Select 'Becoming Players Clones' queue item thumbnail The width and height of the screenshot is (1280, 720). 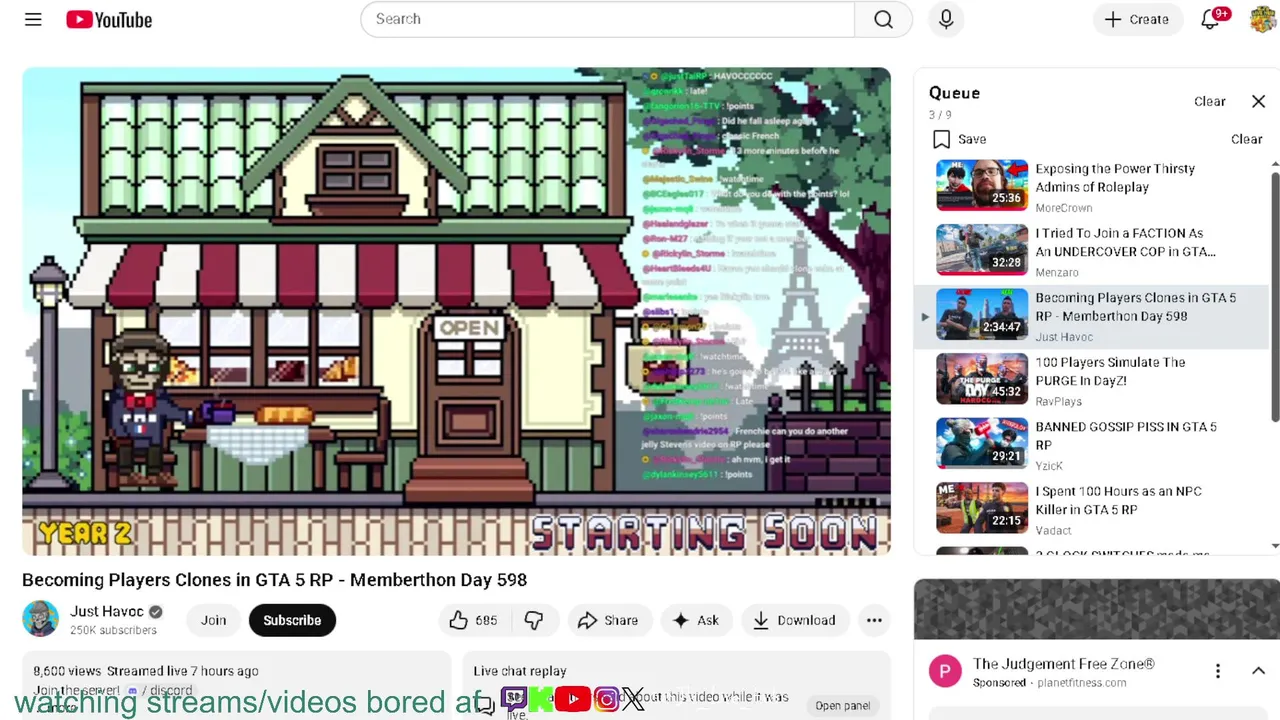pyautogui.click(x=981, y=314)
